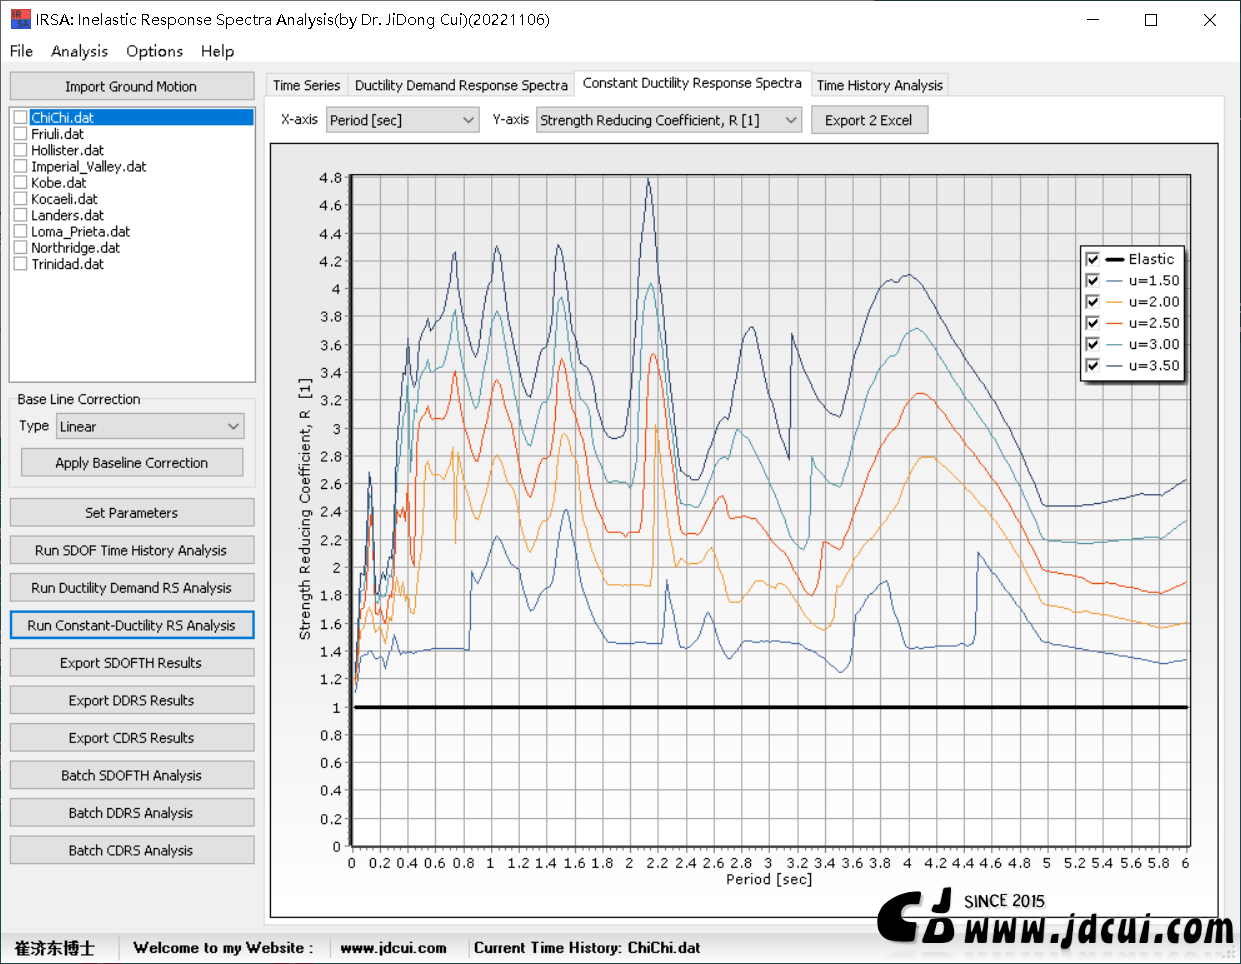This screenshot has height=964, width=1241.
Task: Open the Help menu
Action: pos(217,51)
